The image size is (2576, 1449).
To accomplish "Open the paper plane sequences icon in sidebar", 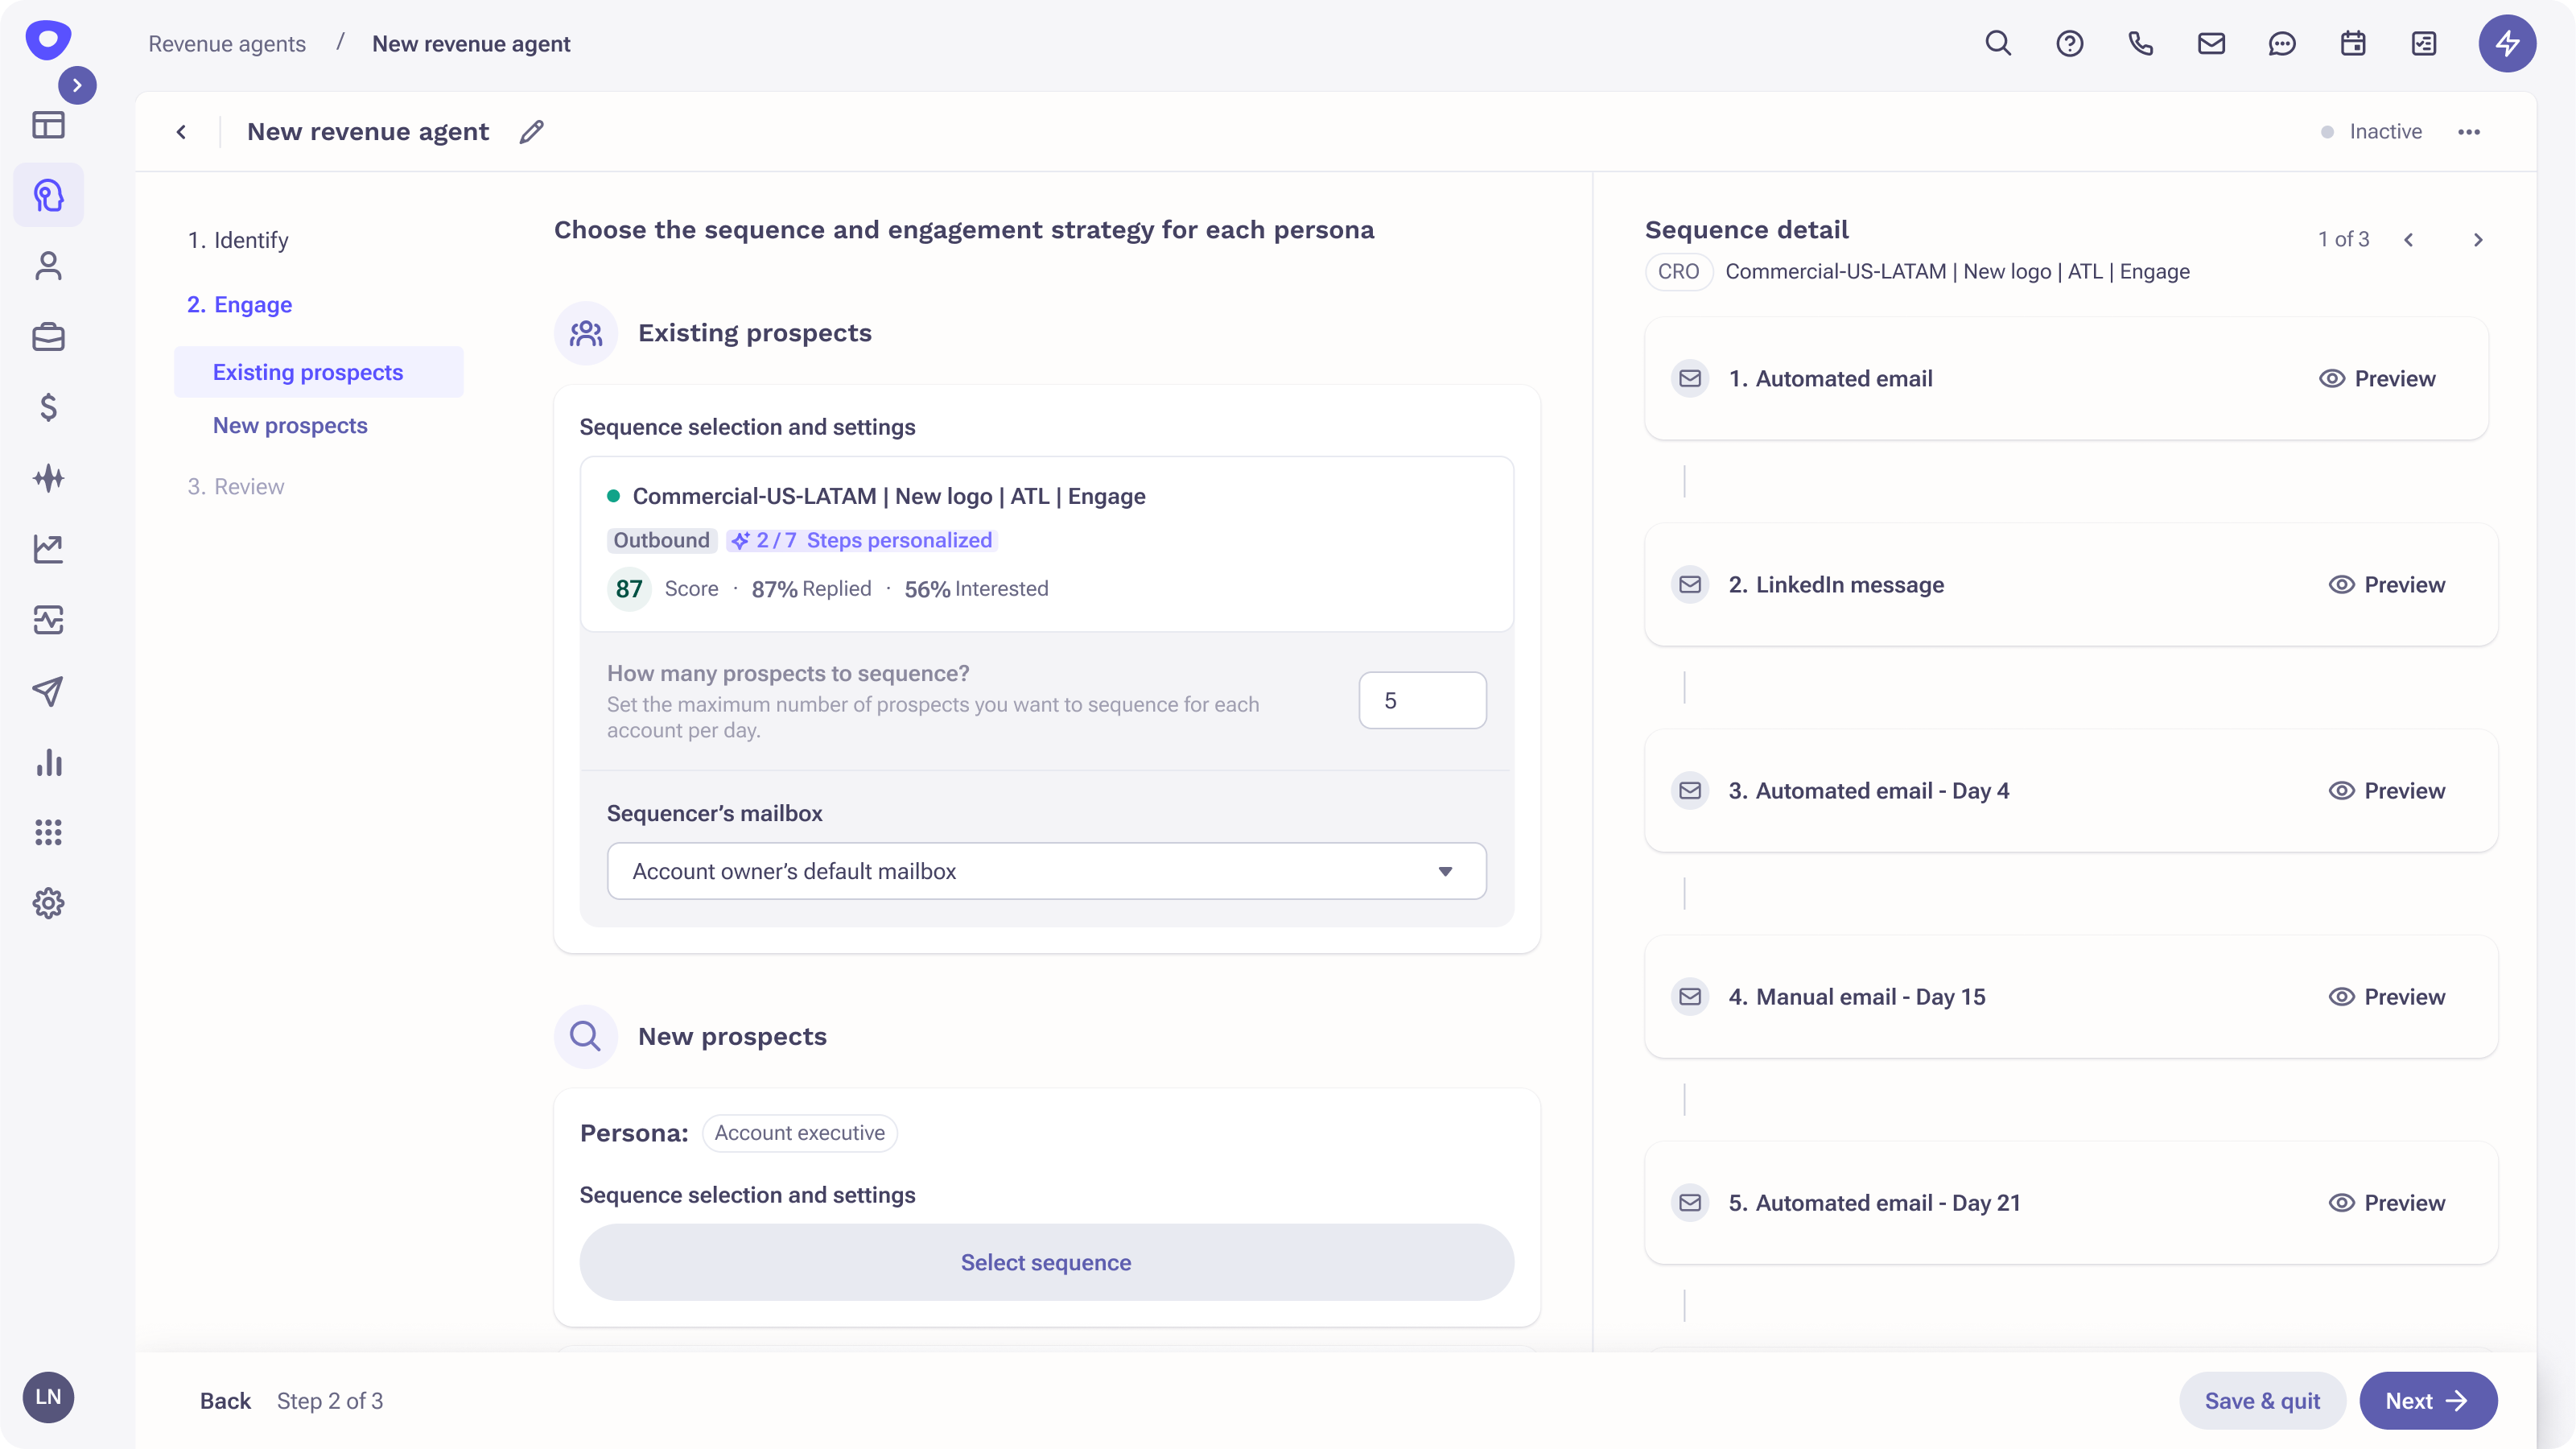I will (48, 691).
